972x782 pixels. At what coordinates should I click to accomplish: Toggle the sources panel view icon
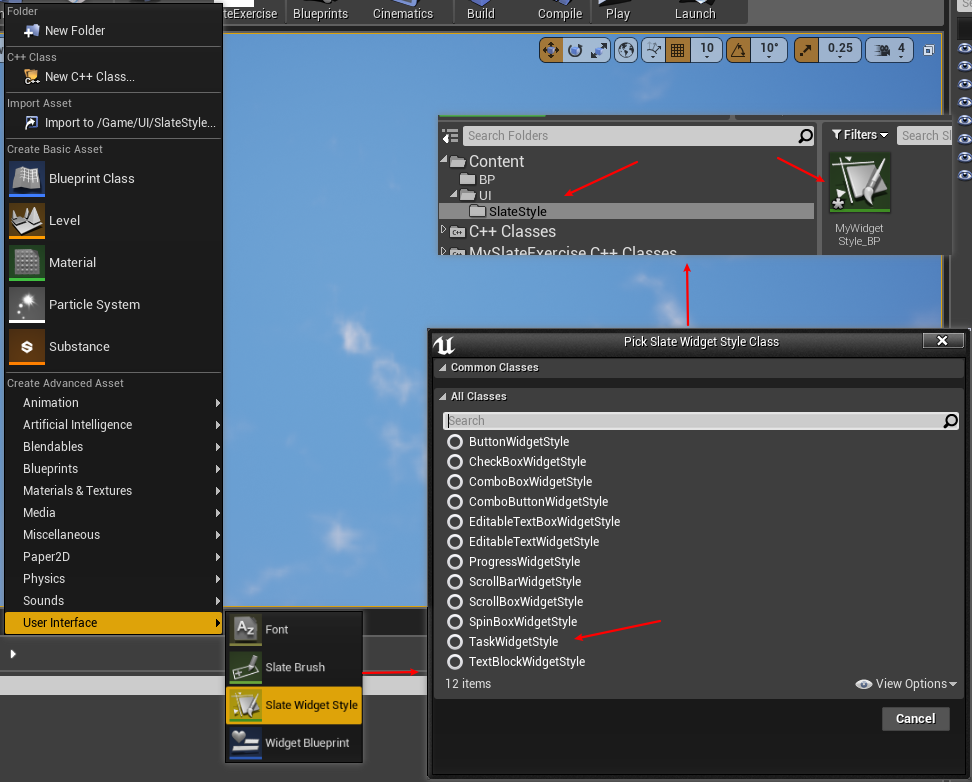450,136
